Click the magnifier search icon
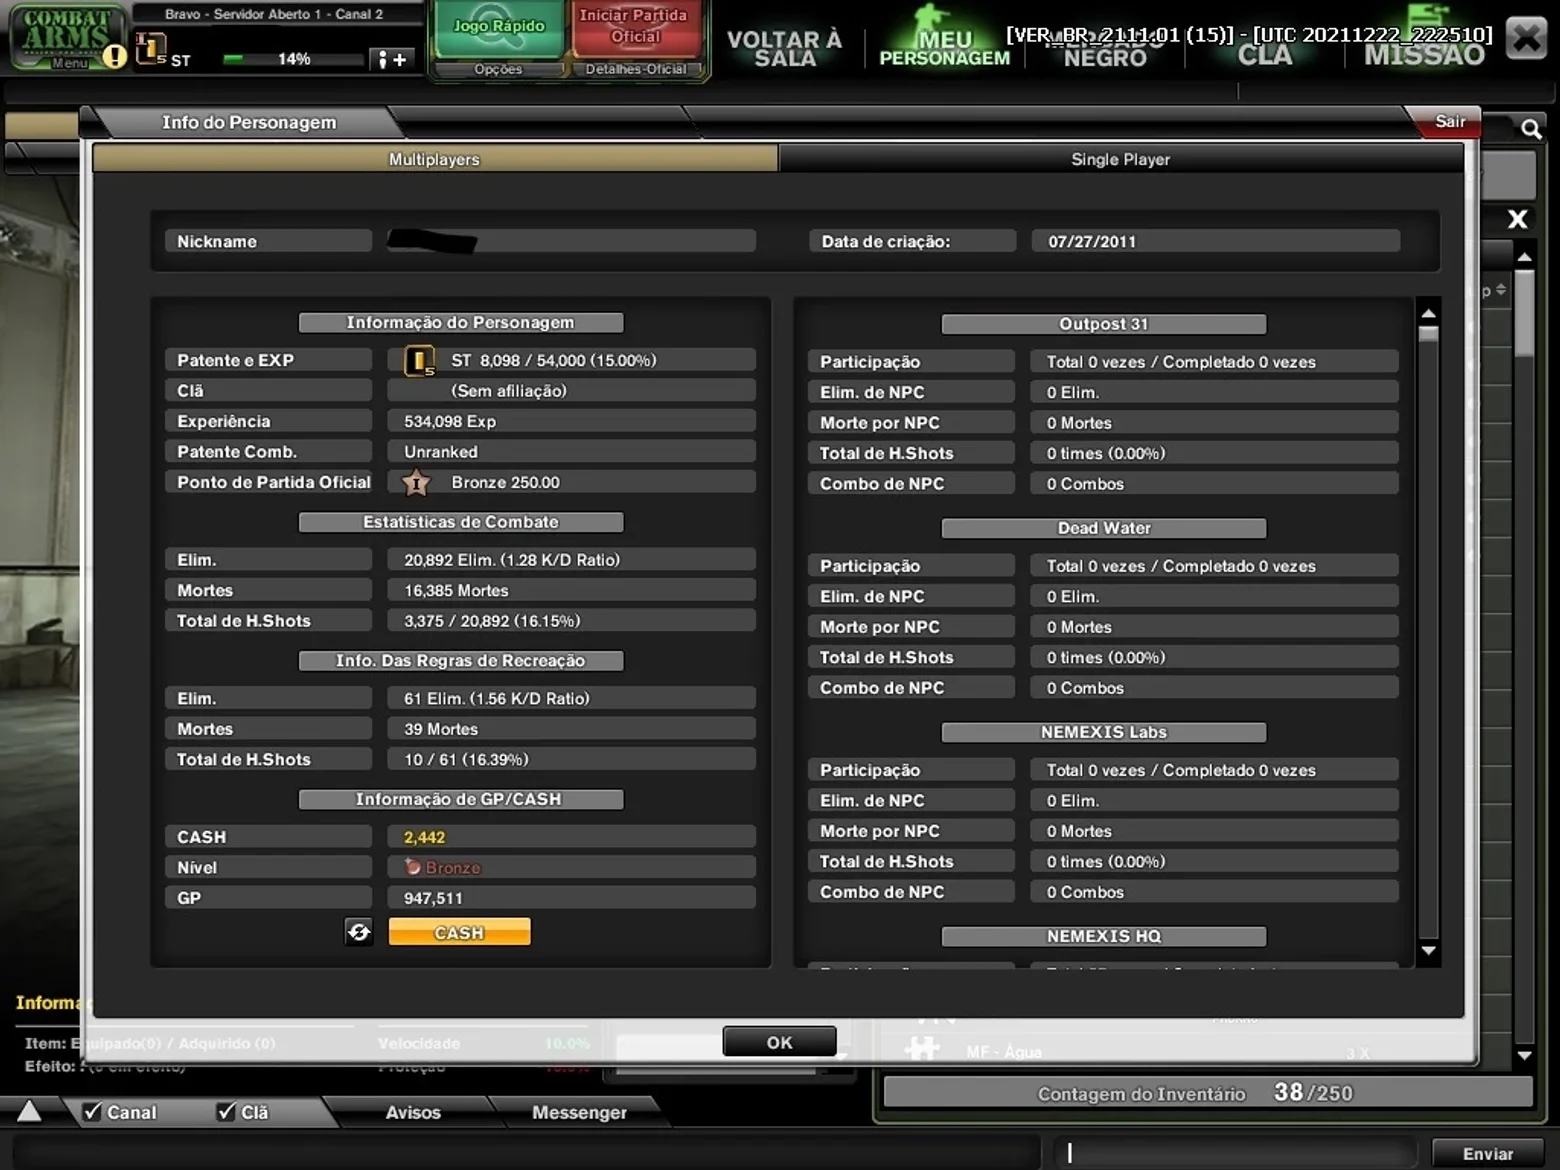Screen dimensions: 1560x1170 coord(1530,129)
